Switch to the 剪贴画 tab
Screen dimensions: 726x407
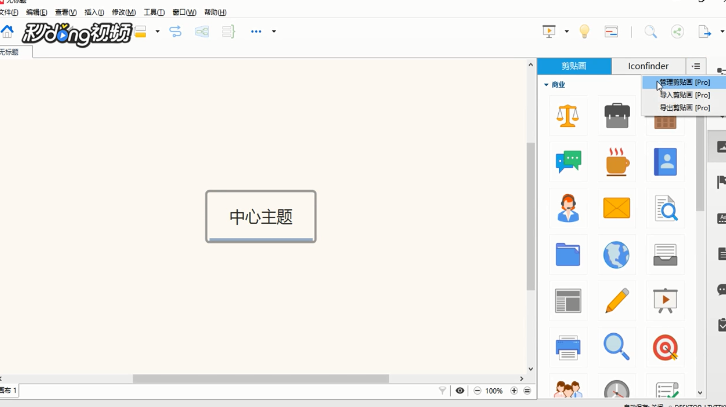[x=574, y=66]
